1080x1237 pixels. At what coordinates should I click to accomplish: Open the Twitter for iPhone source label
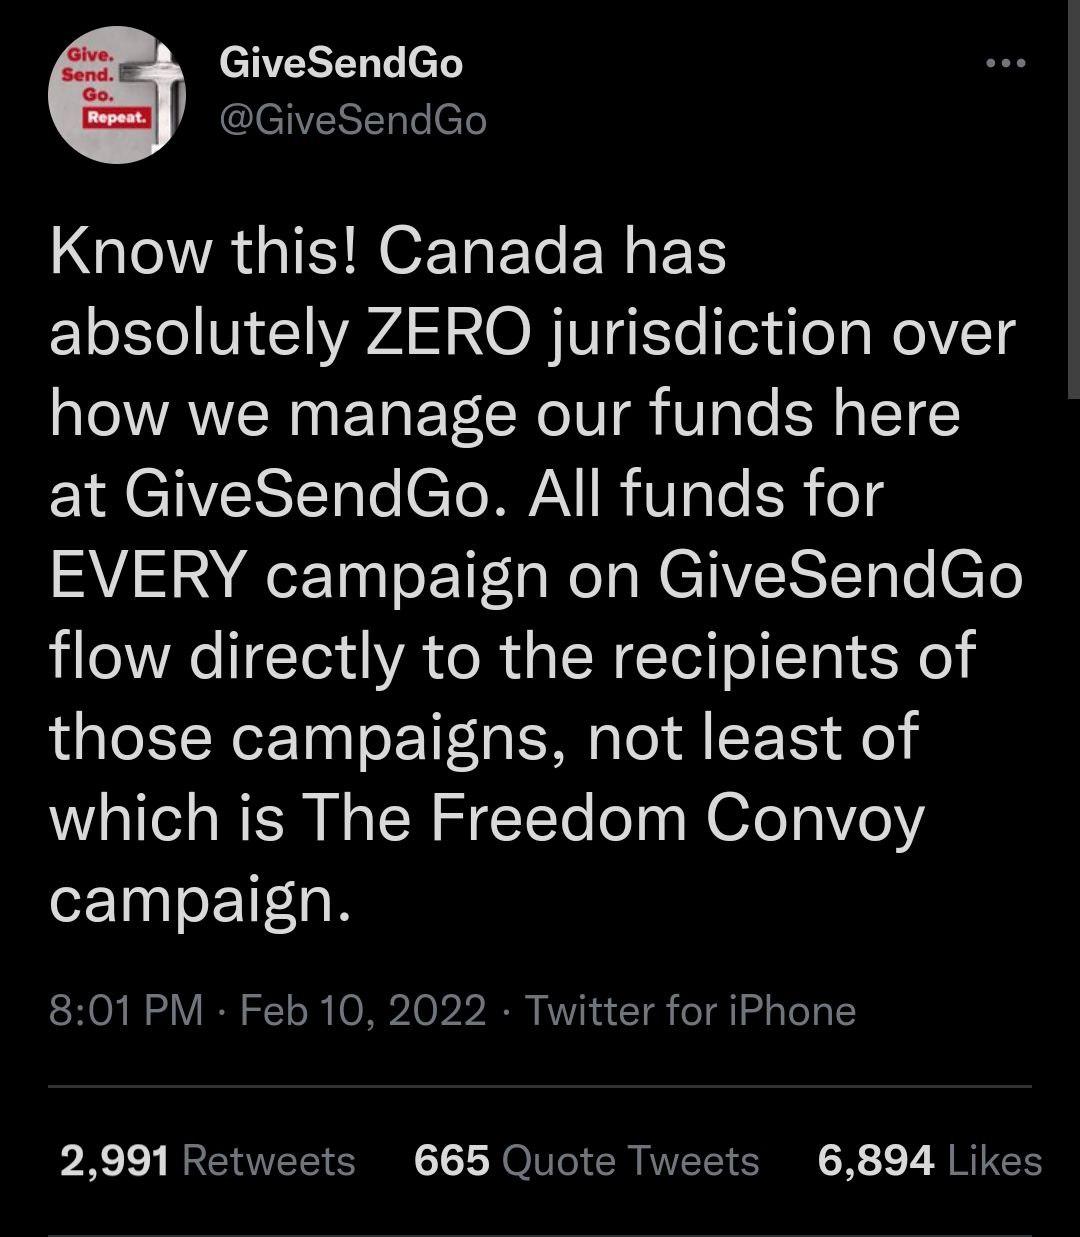click(x=690, y=1010)
